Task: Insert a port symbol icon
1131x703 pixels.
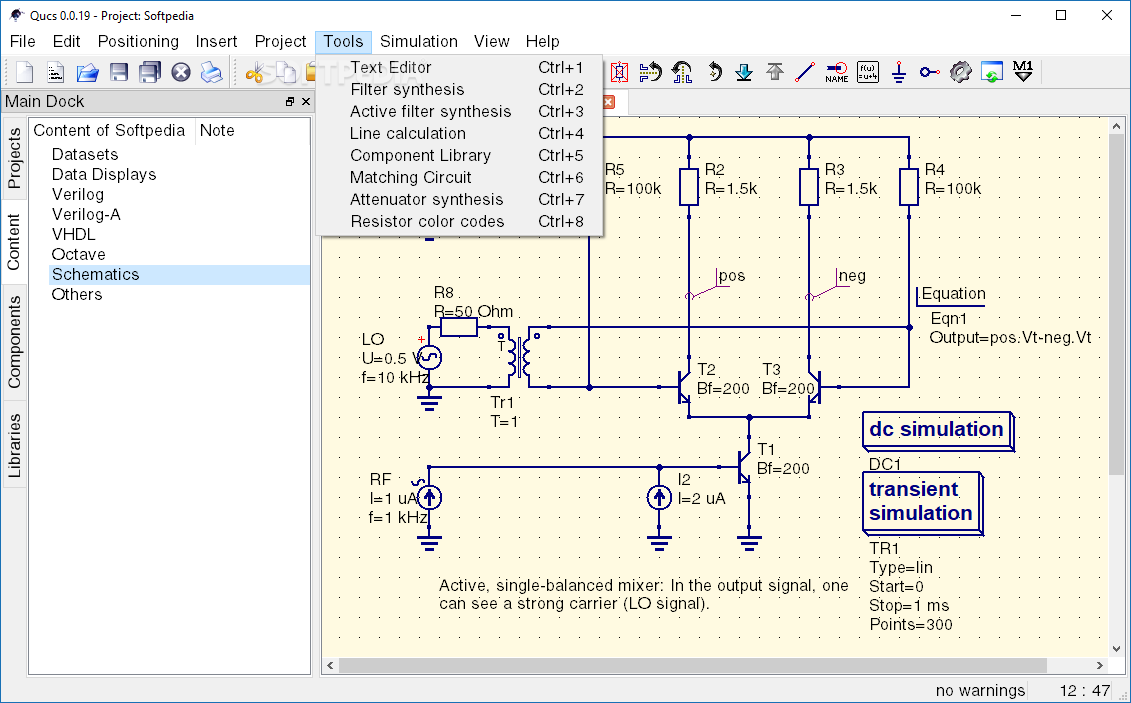Action: pyautogui.click(x=930, y=72)
